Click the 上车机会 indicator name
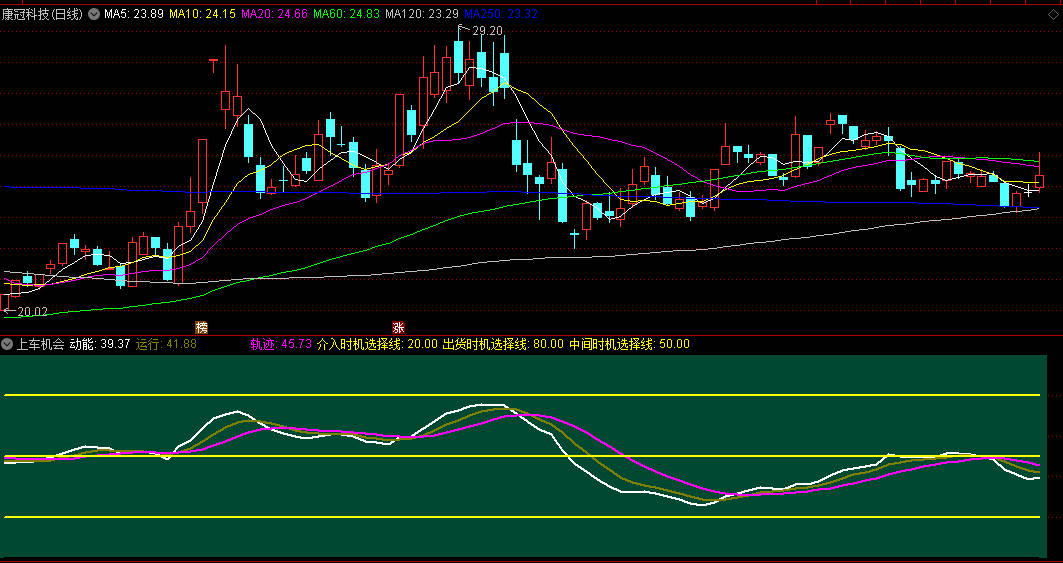Viewport: 1063px width, 563px height. click(40, 344)
